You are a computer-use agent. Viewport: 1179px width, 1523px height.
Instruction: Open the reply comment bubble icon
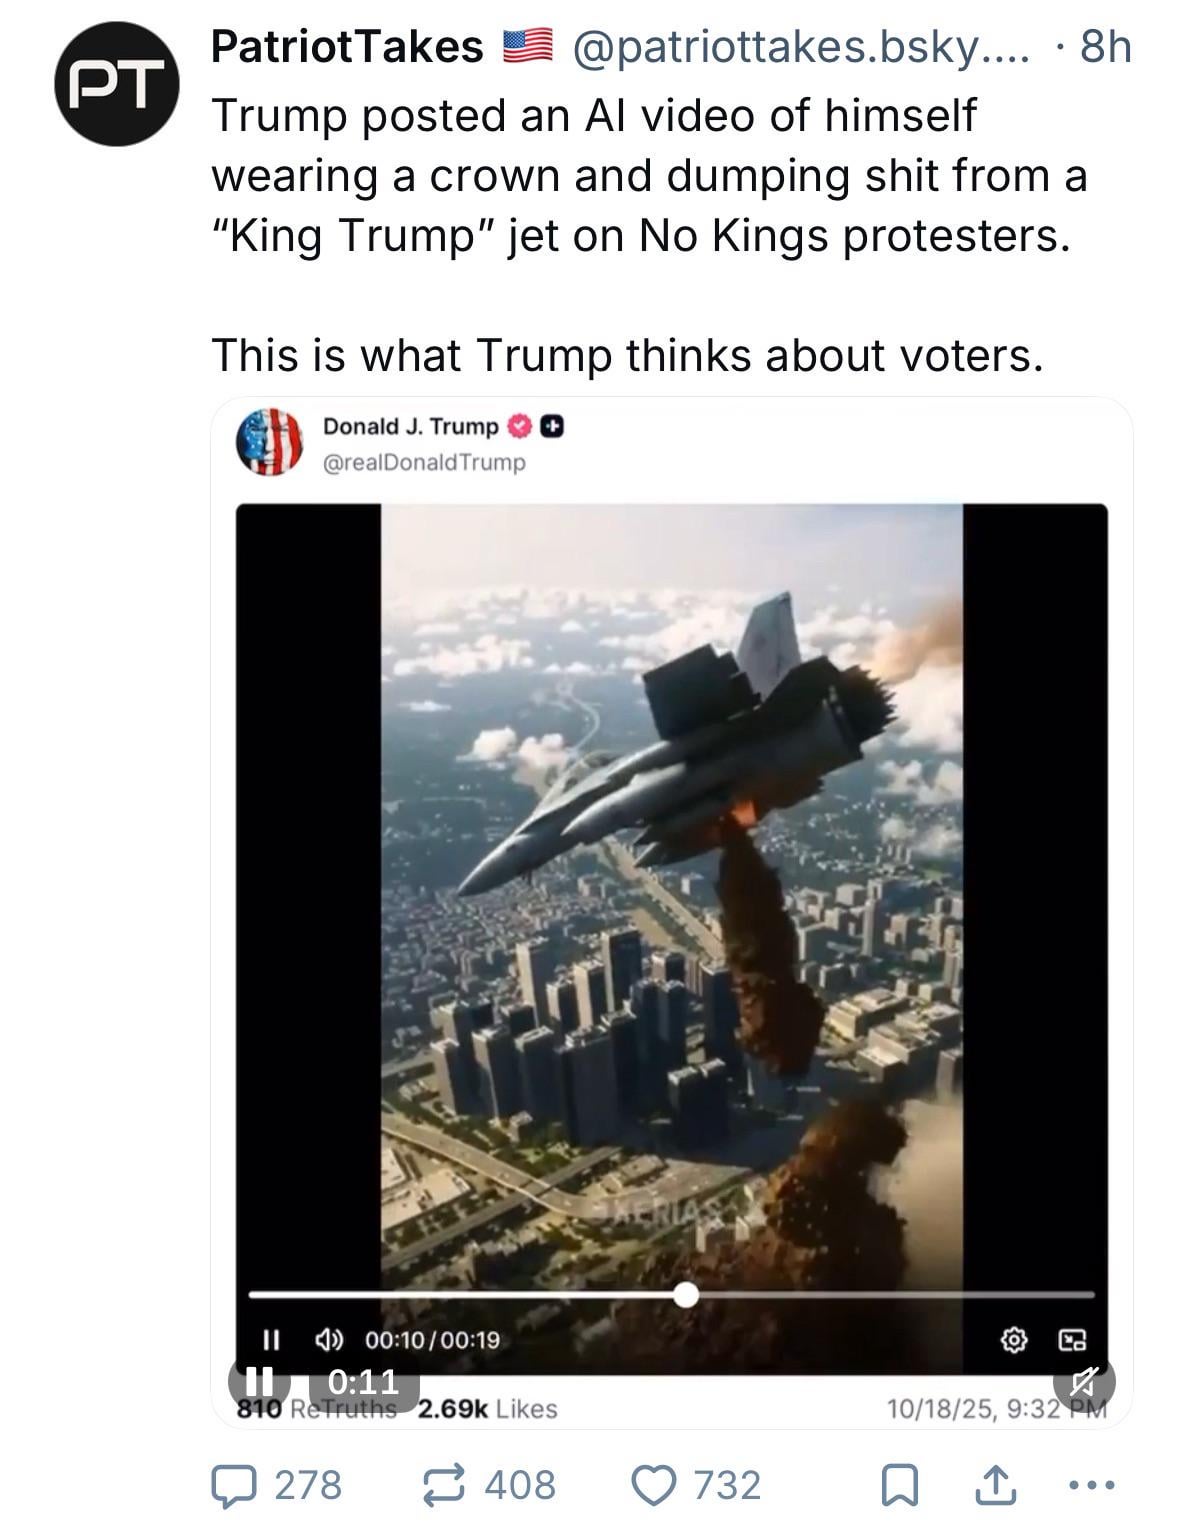coord(231,1485)
